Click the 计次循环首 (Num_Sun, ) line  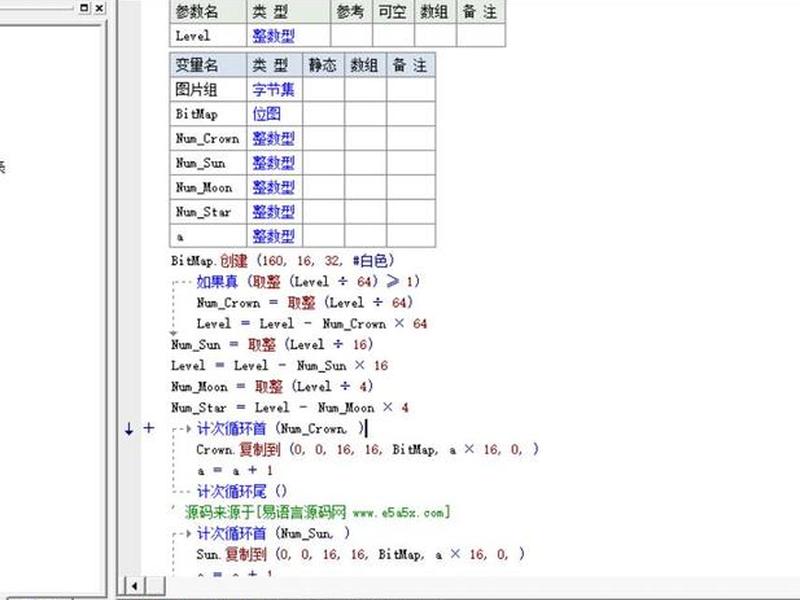click(x=273, y=533)
